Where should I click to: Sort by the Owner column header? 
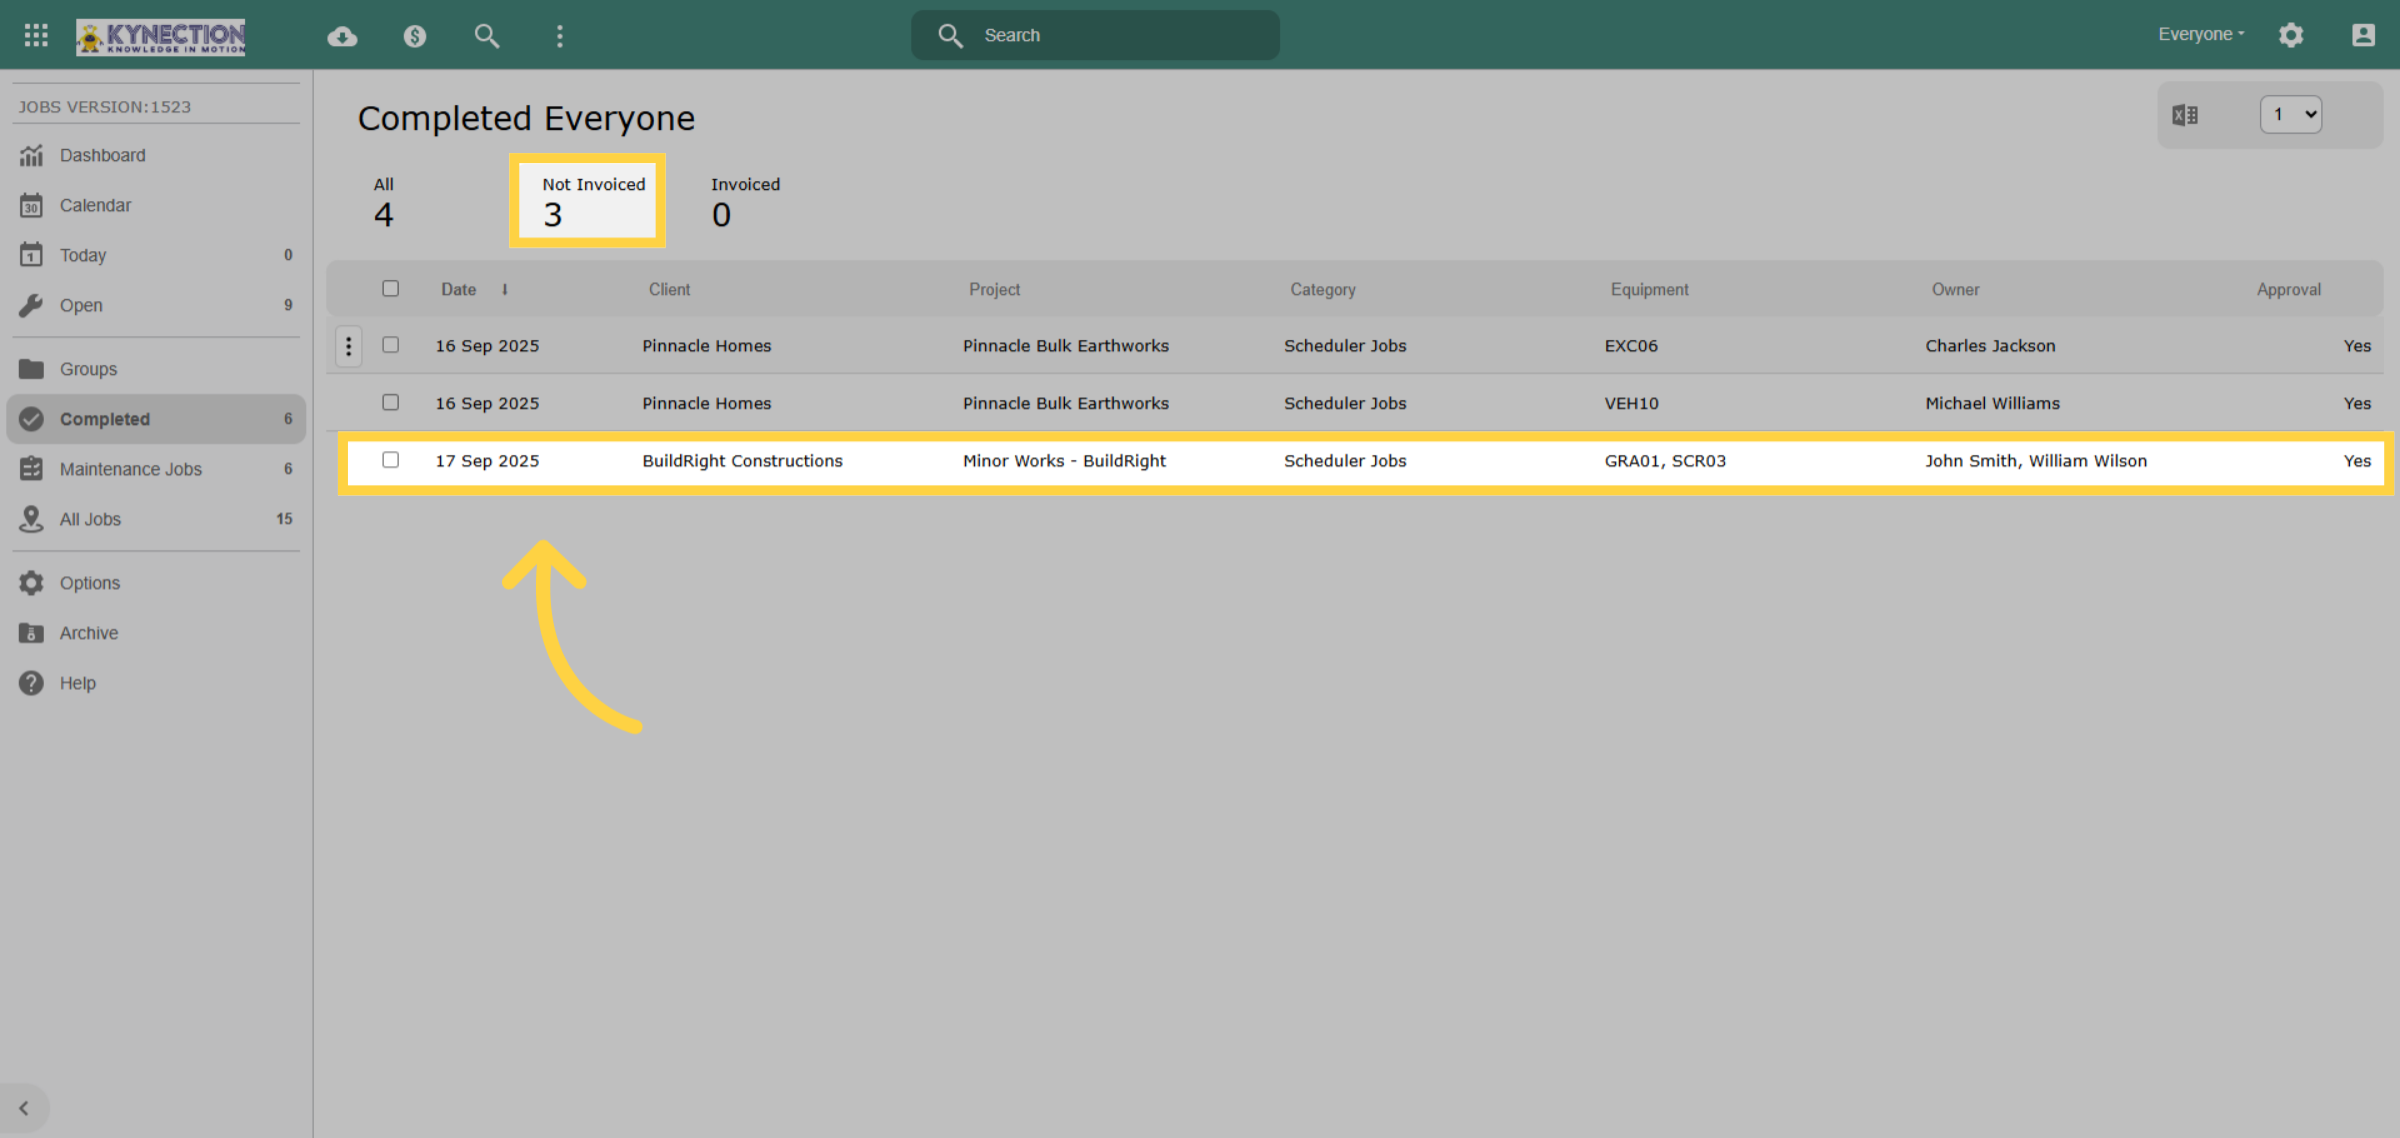(1955, 289)
